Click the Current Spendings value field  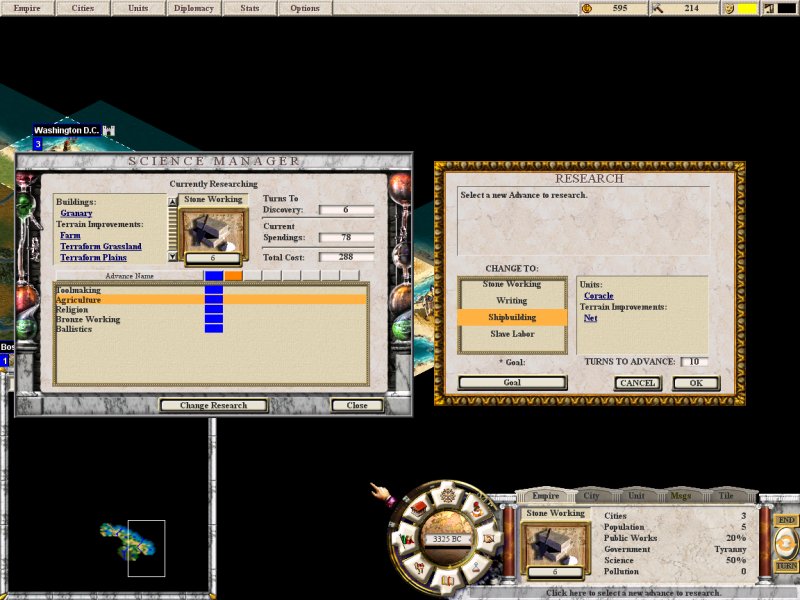[x=346, y=237]
